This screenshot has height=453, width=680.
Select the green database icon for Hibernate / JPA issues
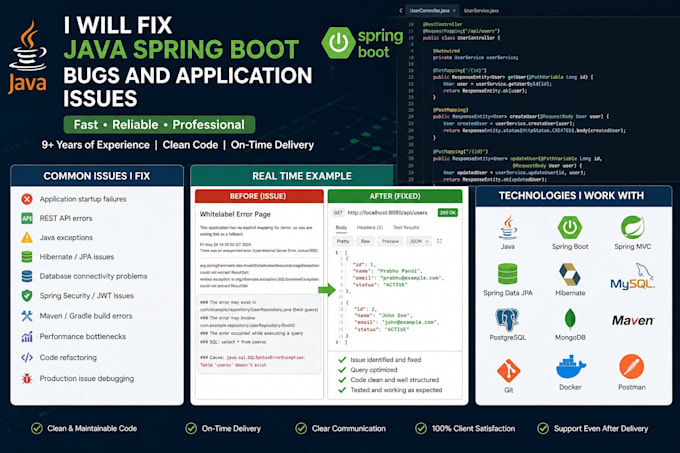click(27, 257)
